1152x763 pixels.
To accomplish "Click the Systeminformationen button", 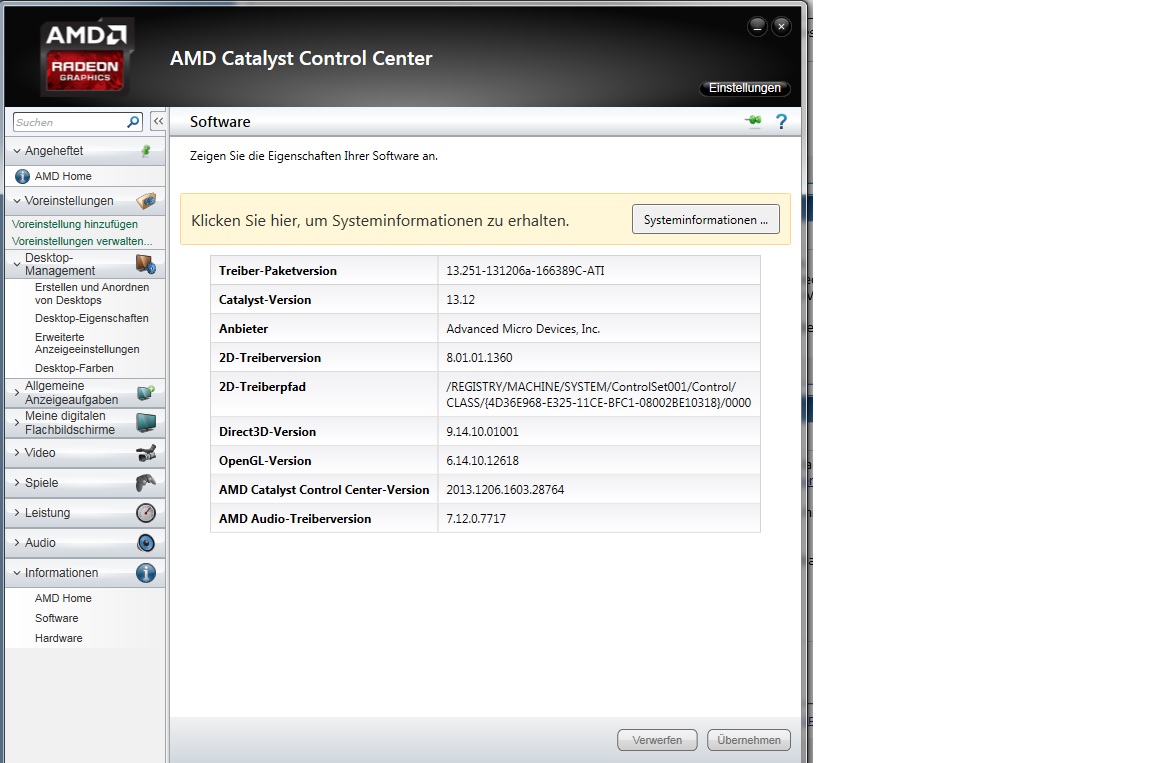I will [705, 220].
